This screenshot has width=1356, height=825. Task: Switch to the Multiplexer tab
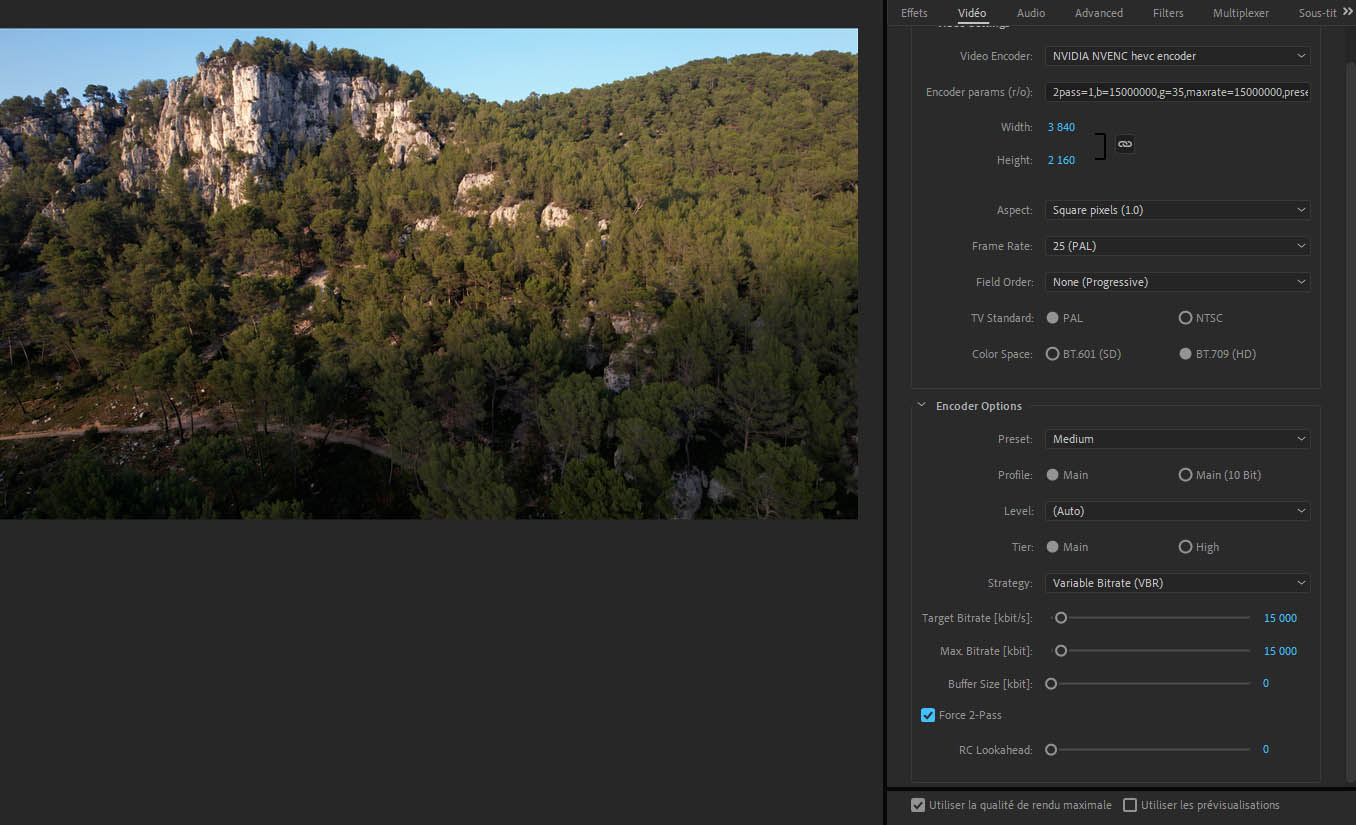click(1241, 13)
